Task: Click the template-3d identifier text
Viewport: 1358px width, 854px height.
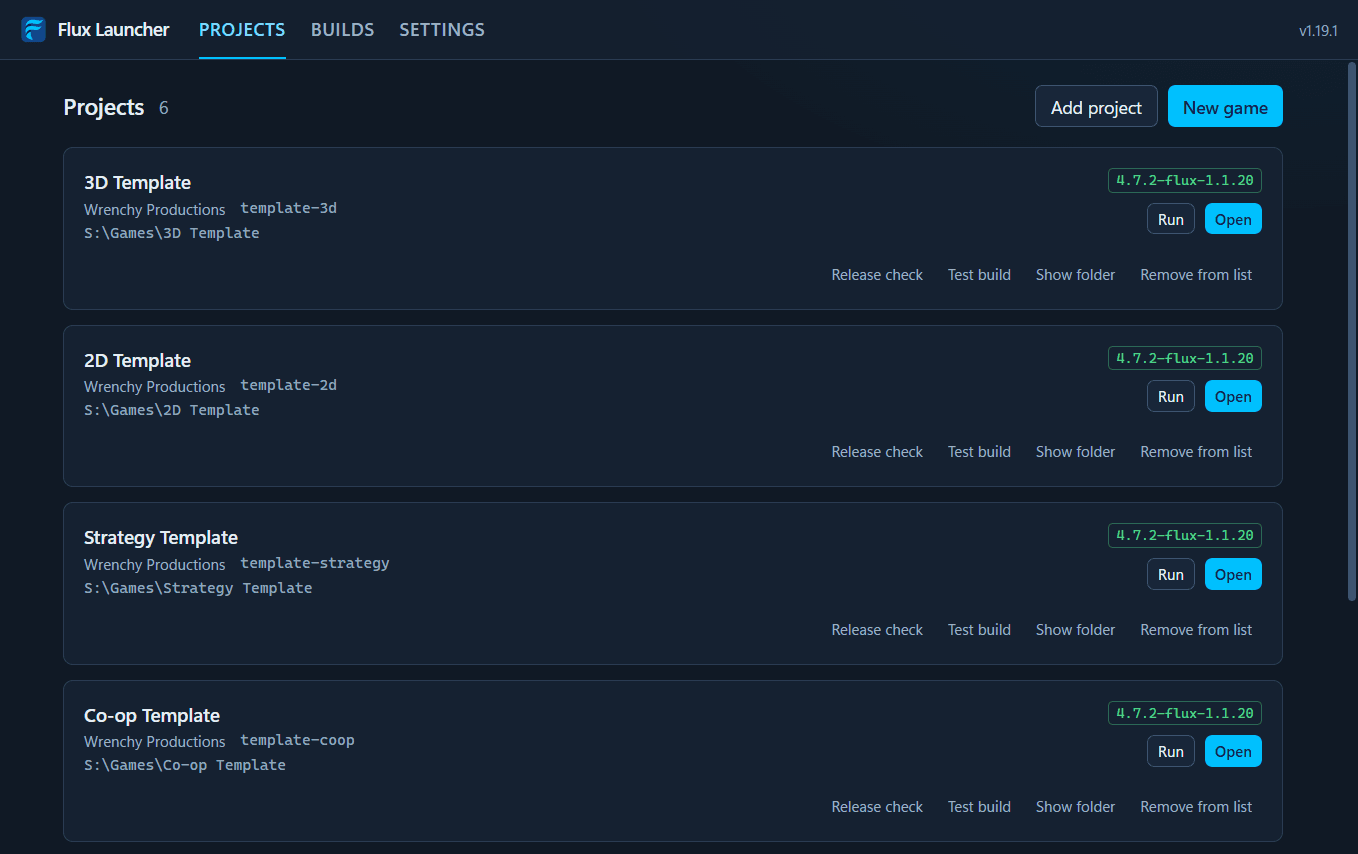Action: pos(288,208)
